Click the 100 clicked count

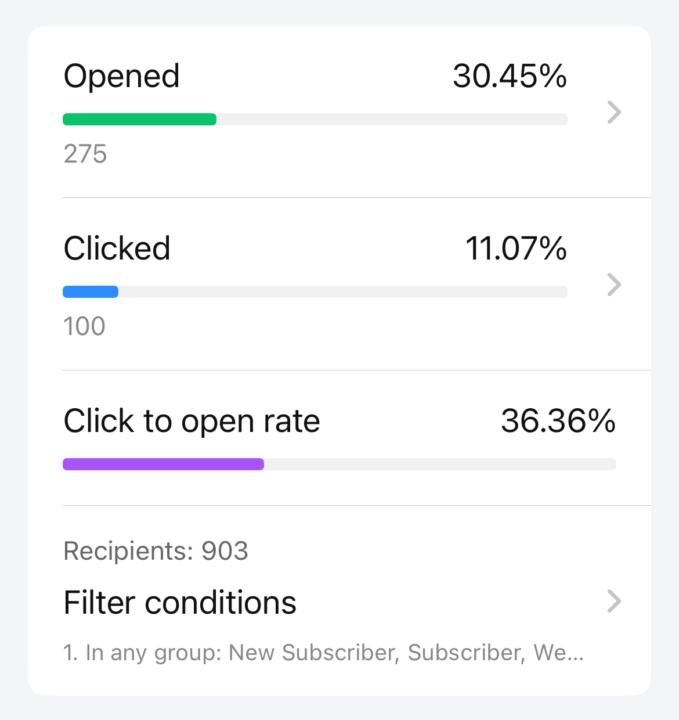coord(84,326)
